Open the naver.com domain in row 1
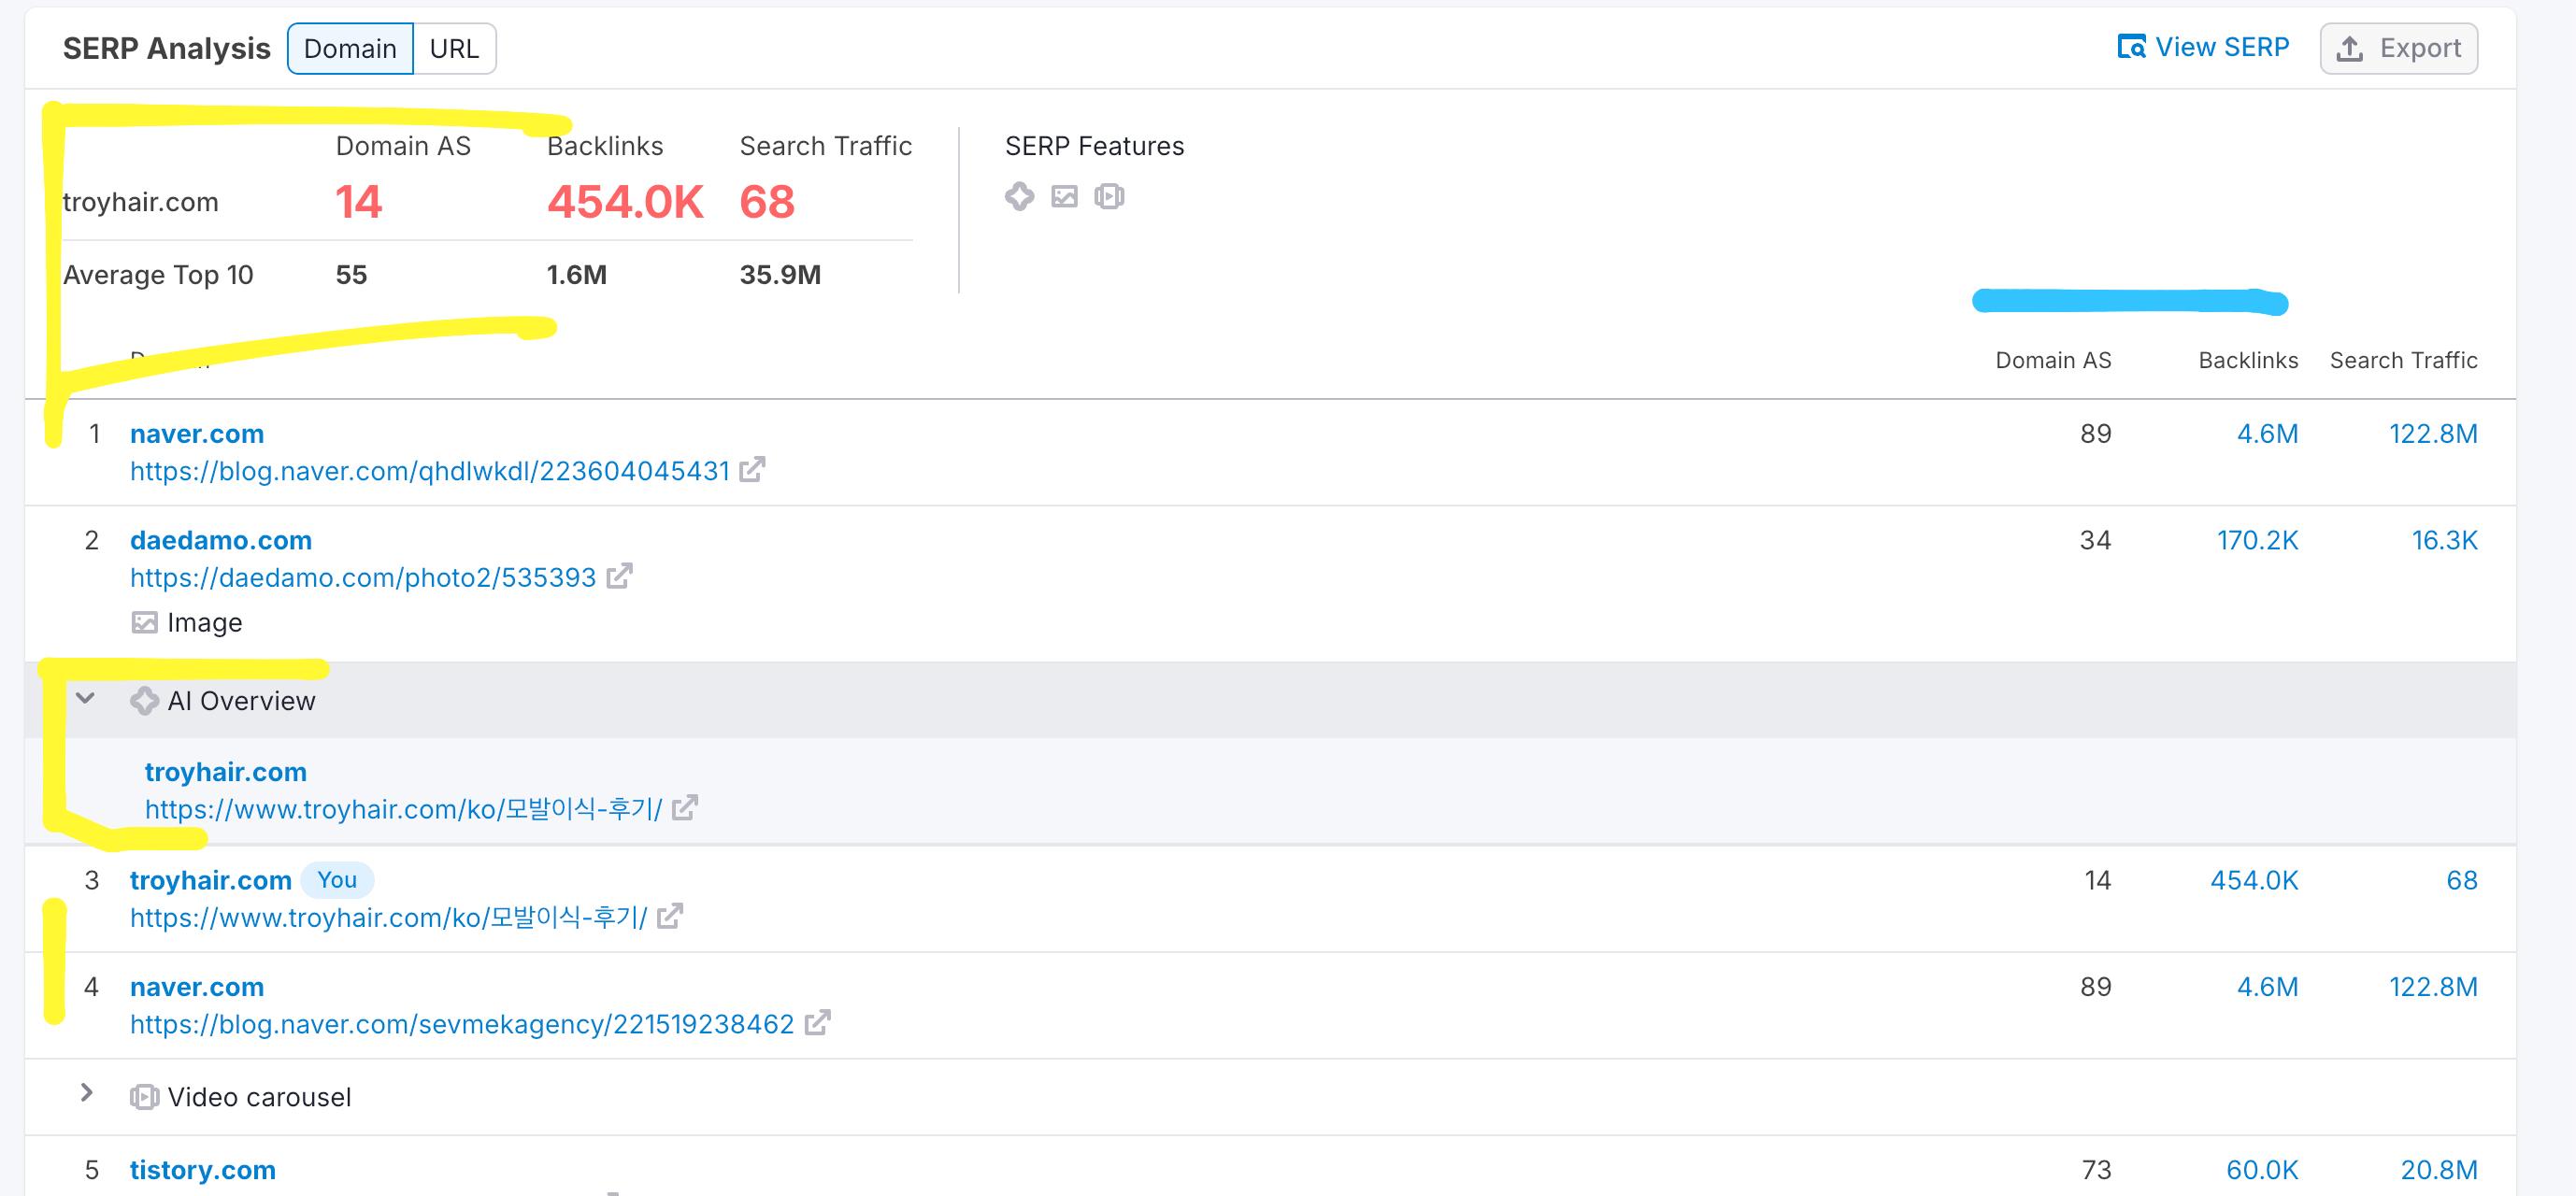The width and height of the screenshot is (2576, 1196). click(197, 433)
